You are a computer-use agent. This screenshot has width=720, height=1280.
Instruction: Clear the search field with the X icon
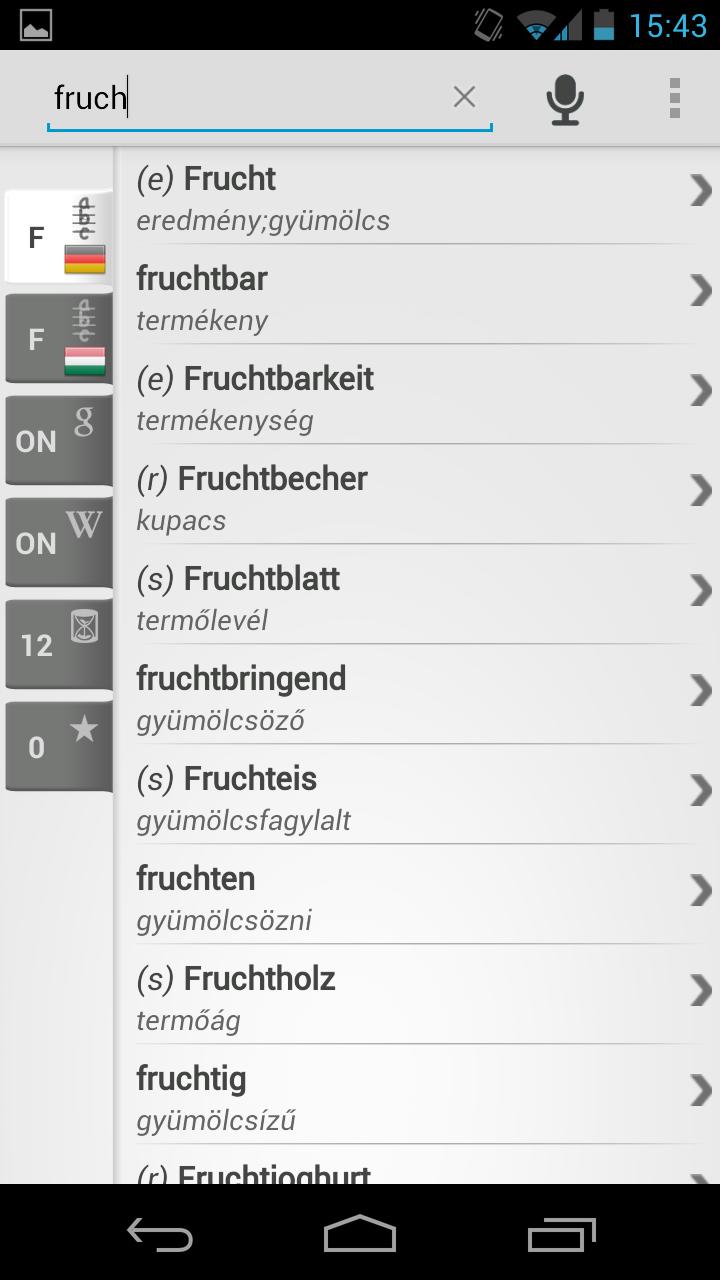[464, 97]
